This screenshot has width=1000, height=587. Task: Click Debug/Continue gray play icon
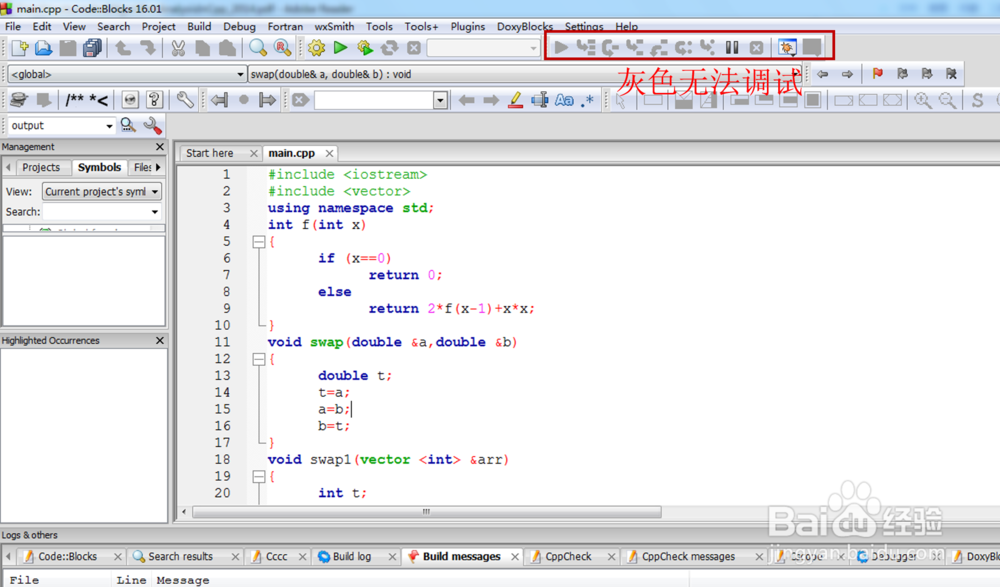(x=561, y=47)
